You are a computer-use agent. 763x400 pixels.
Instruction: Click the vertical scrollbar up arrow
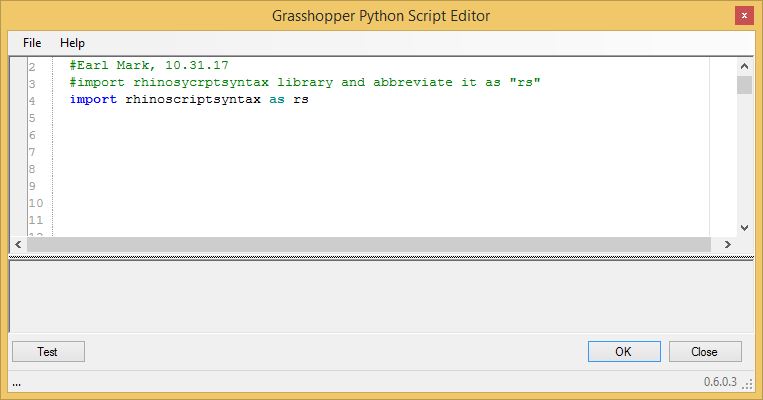pyautogui.click(x=744, y=66)
